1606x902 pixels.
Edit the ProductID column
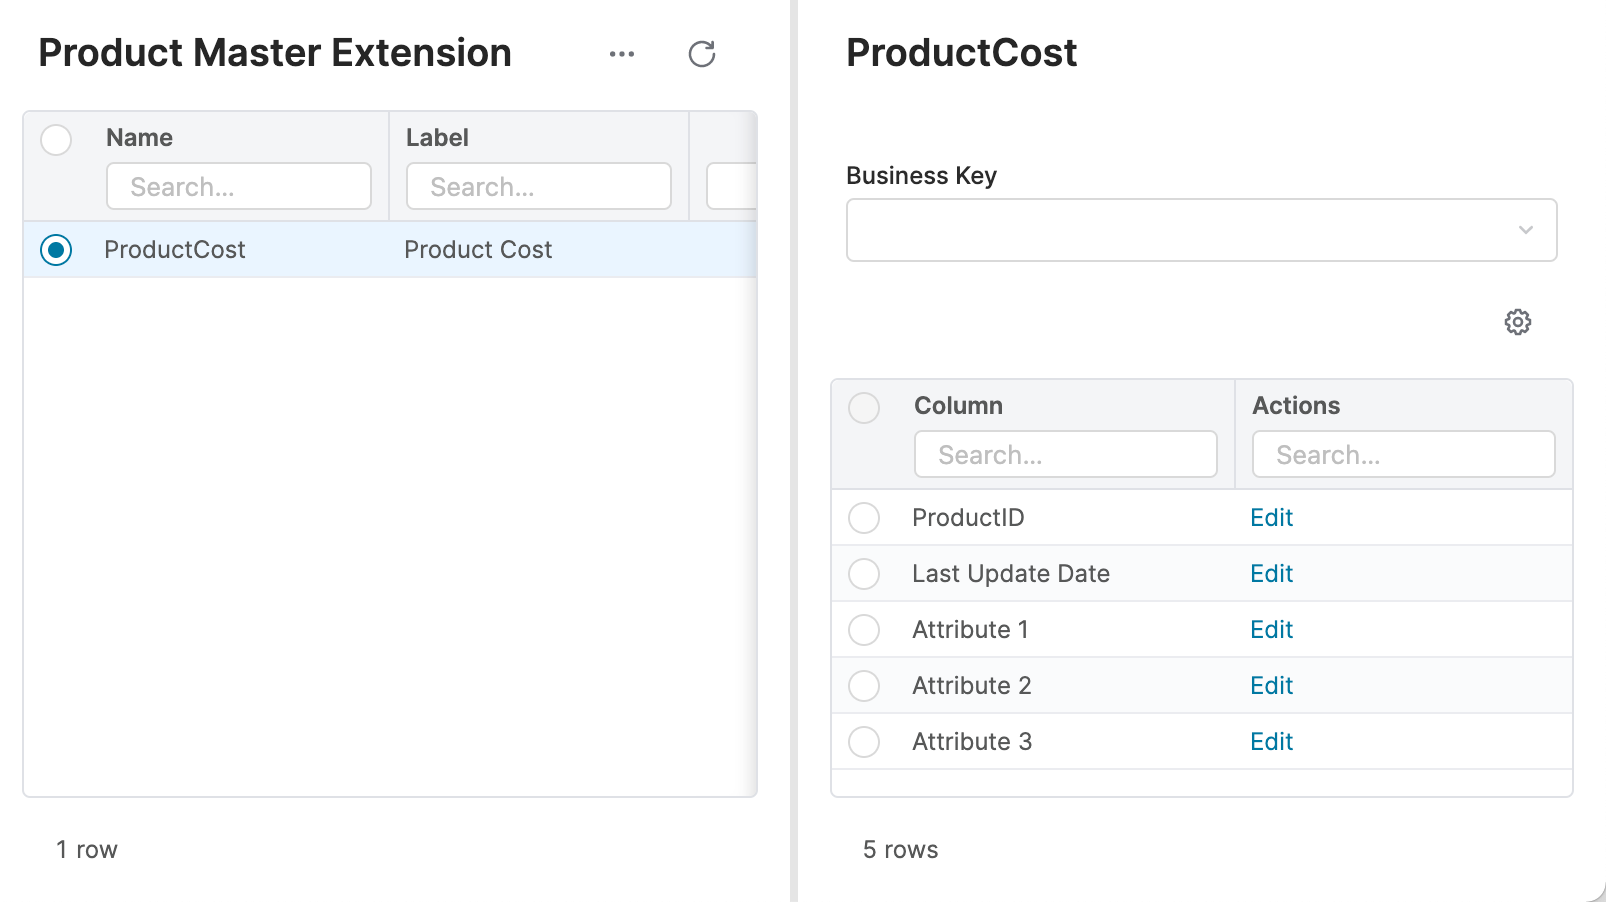pyautogui.click(x=1270, y=517)
